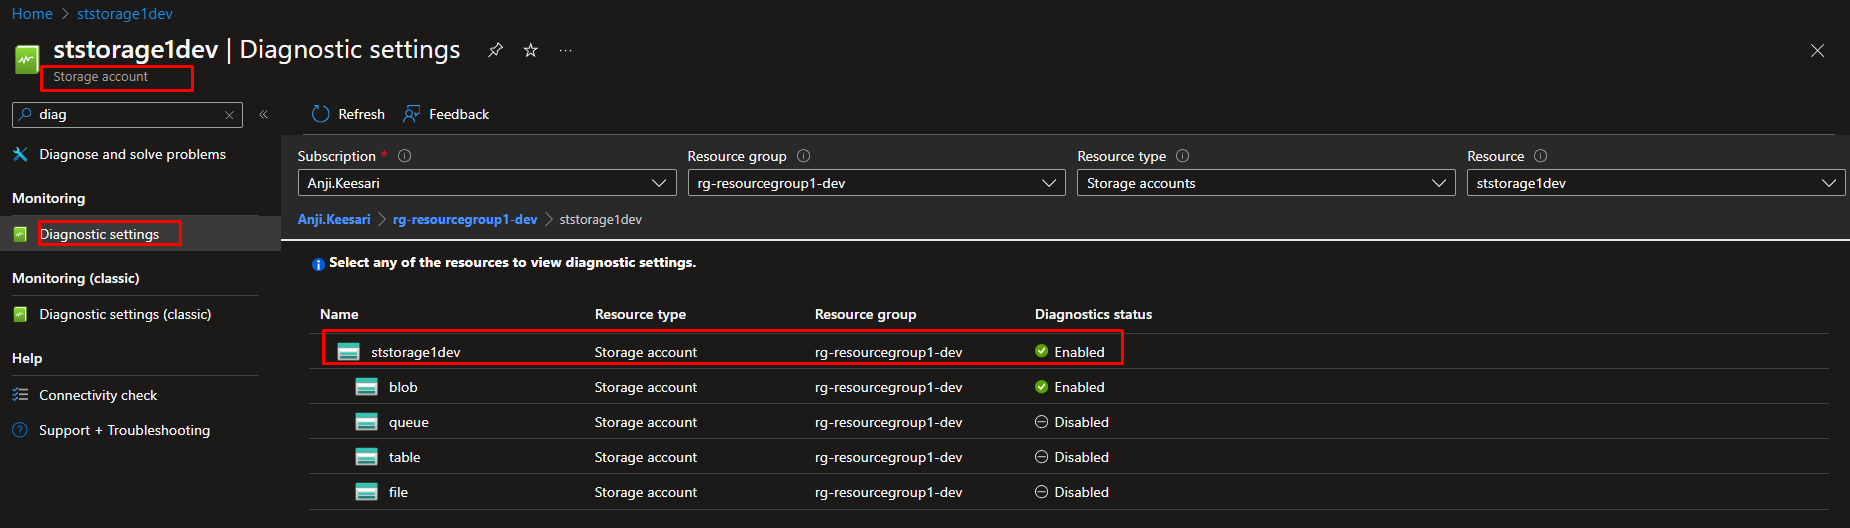Open the Resource group dropdown

point(876,183)
